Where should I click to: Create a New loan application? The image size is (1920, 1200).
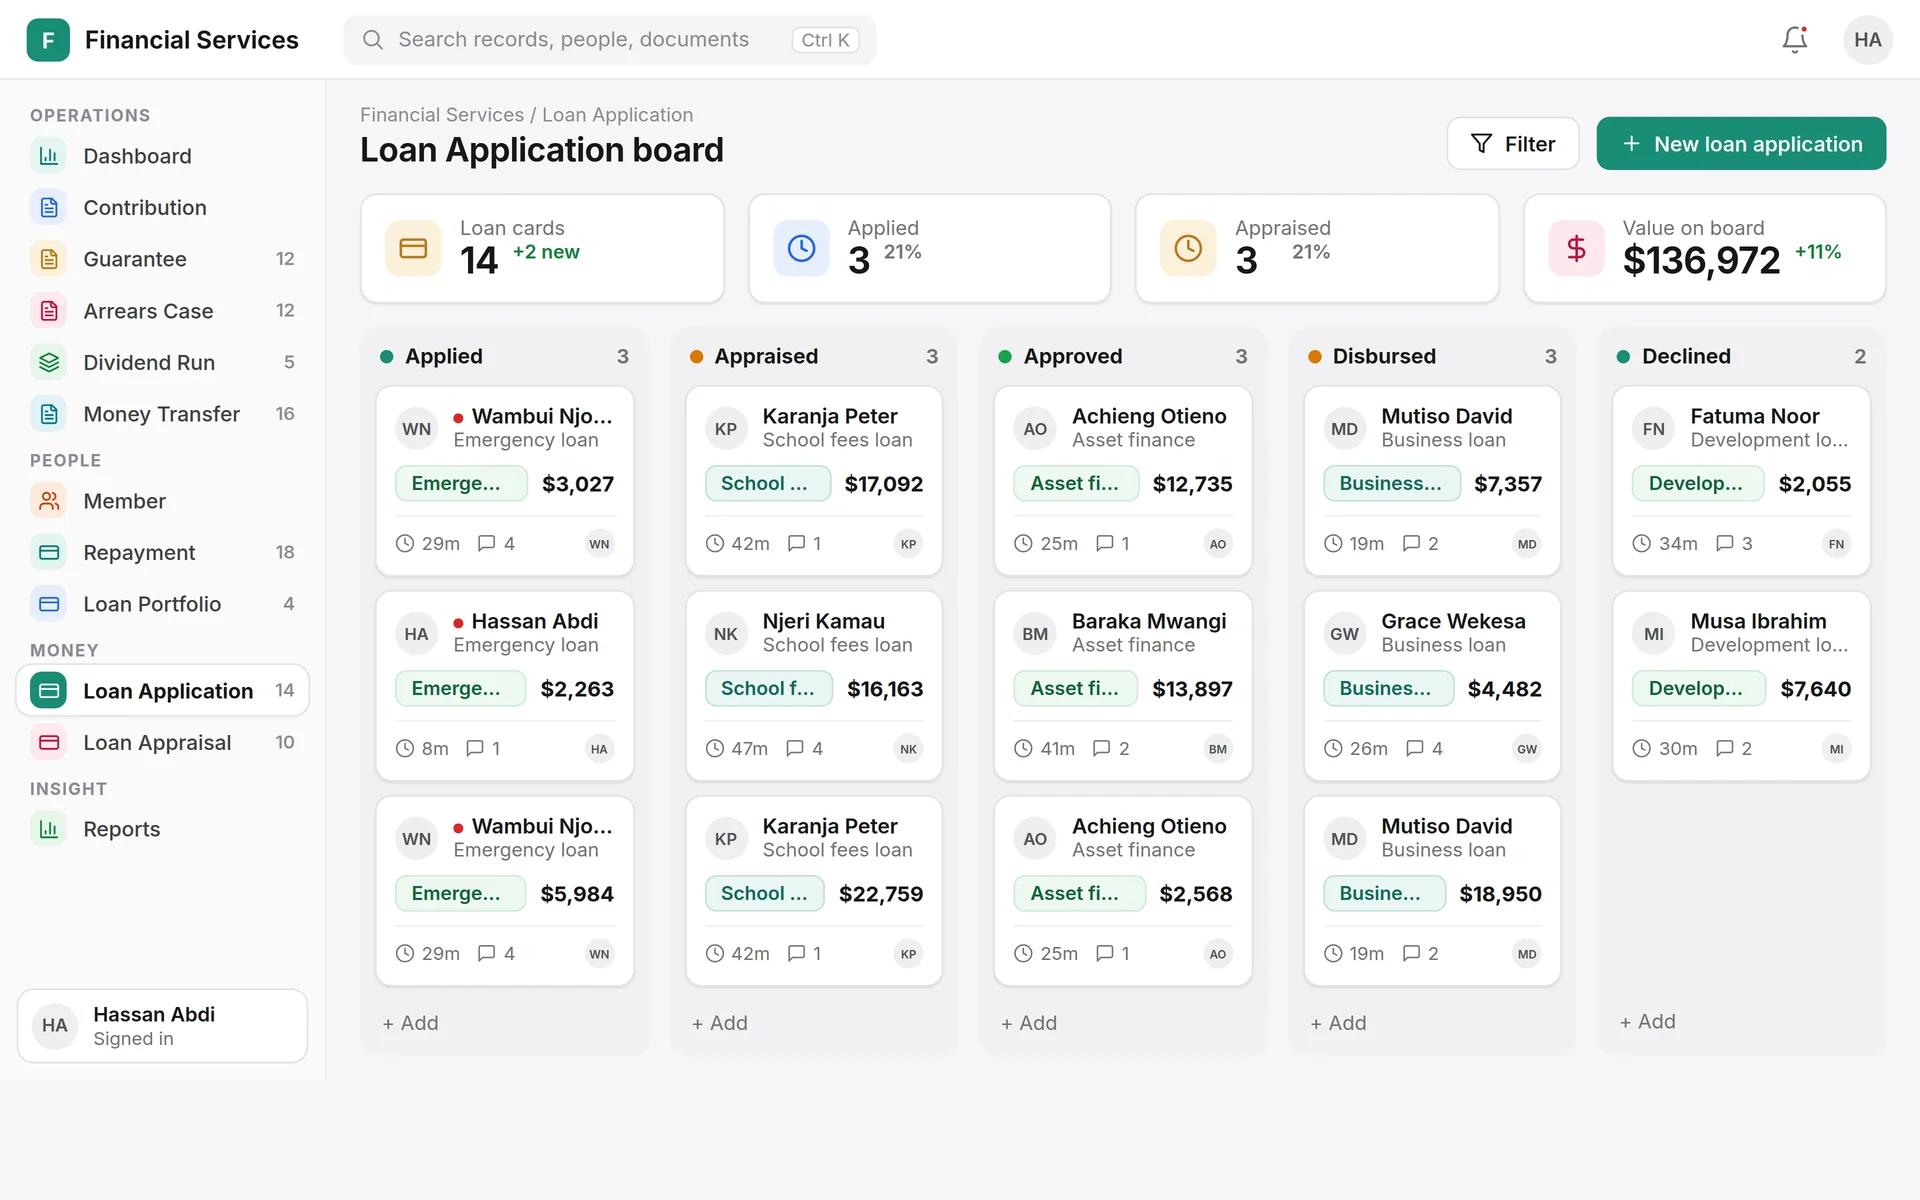[1741, 144]
